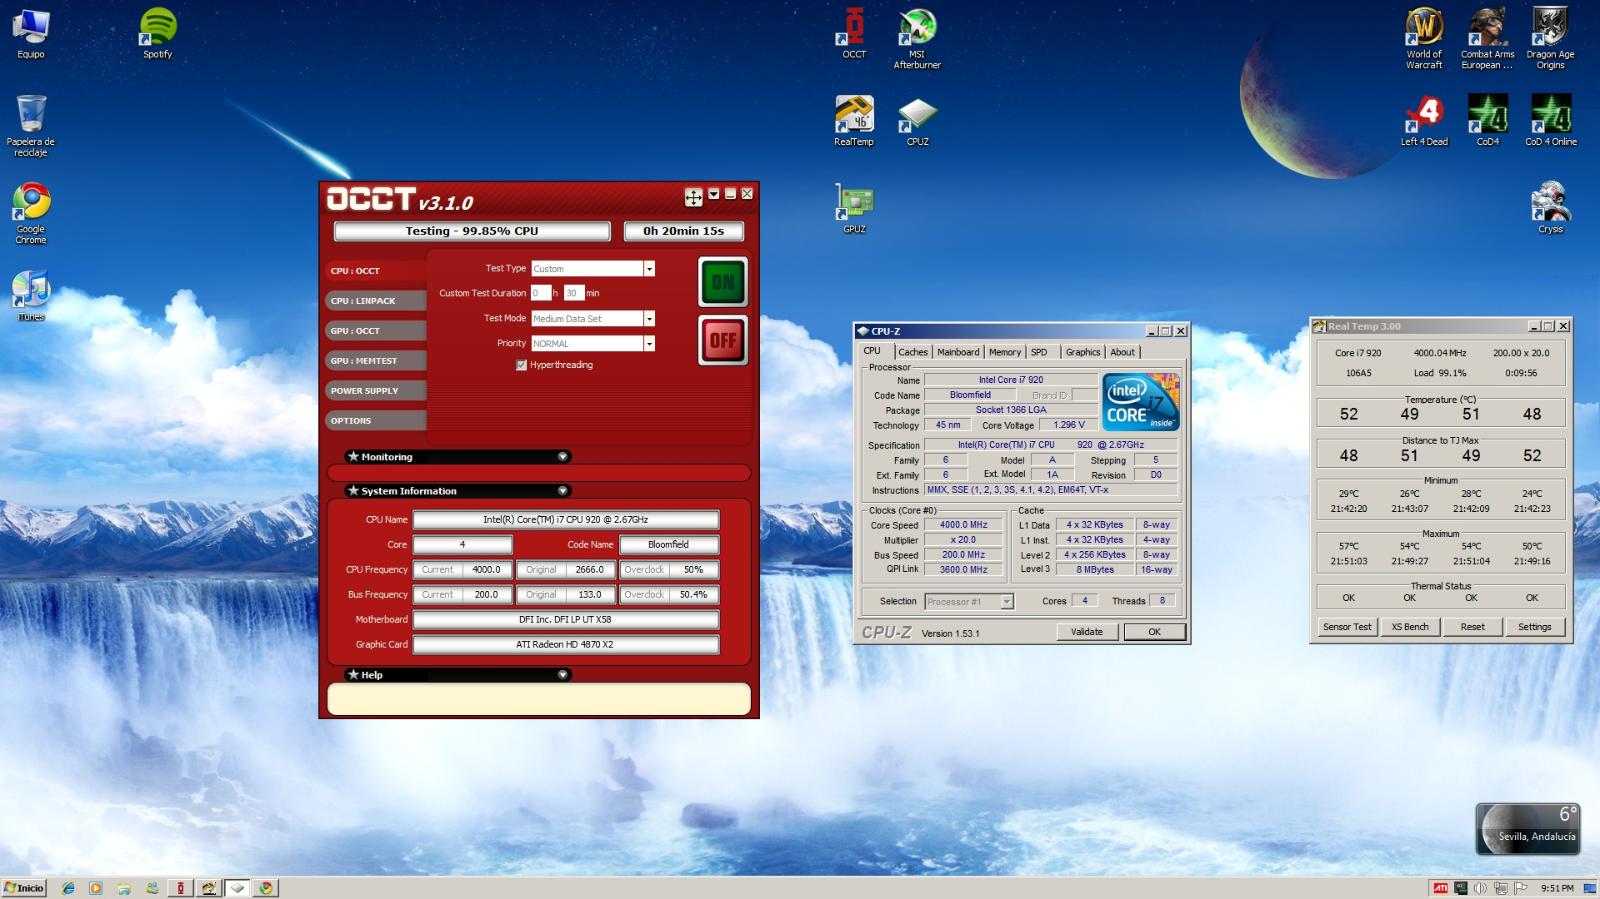Click XS Bench in Real Temp

click(1410, 627)
